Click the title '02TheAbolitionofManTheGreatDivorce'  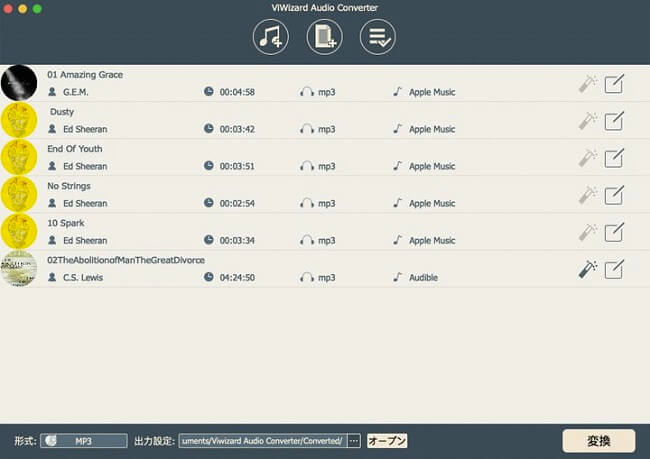click(x=126, y=260)
